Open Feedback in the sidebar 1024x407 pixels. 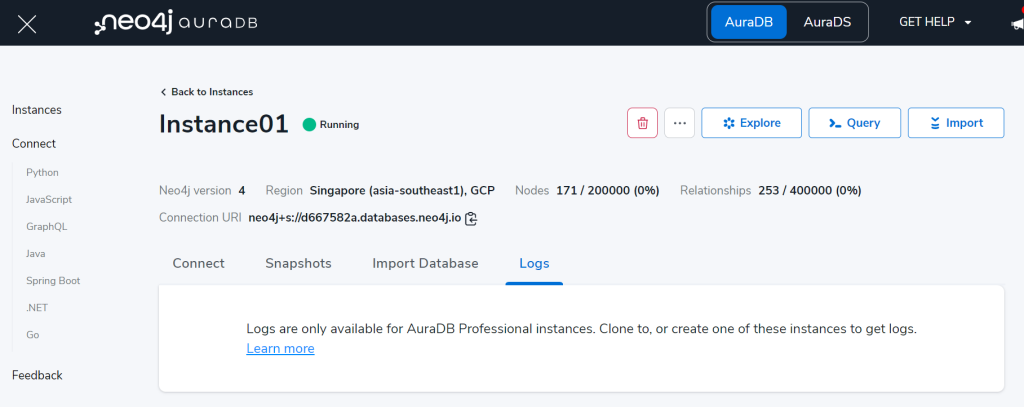pos(37,375)
